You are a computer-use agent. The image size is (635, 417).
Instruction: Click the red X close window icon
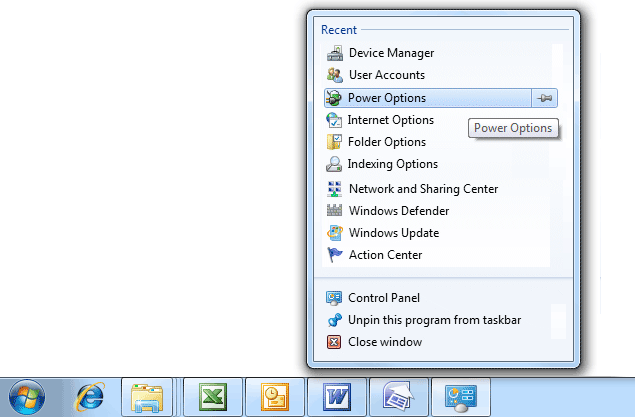click(x=334, y=342)
